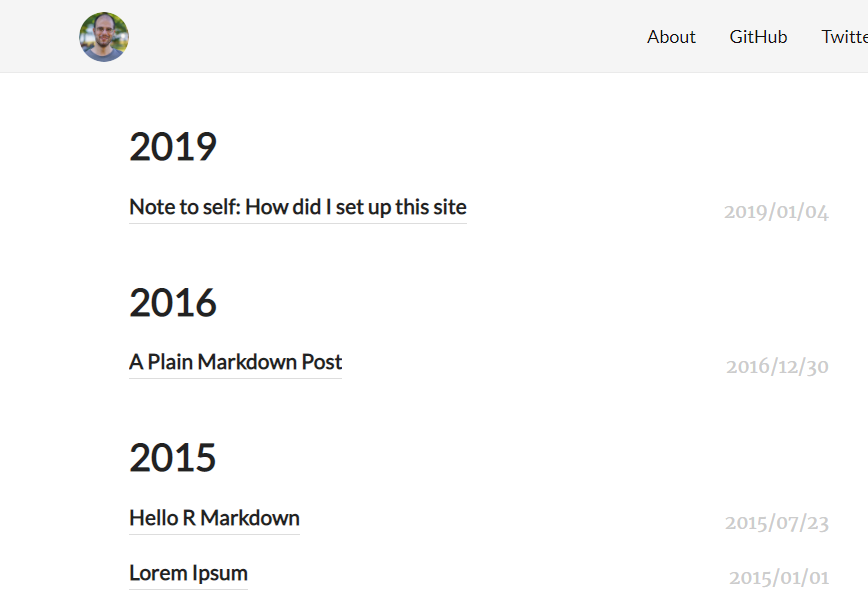Click the empty header bar beside the avatar
This screenshot has width=868, height=616.
380,37
